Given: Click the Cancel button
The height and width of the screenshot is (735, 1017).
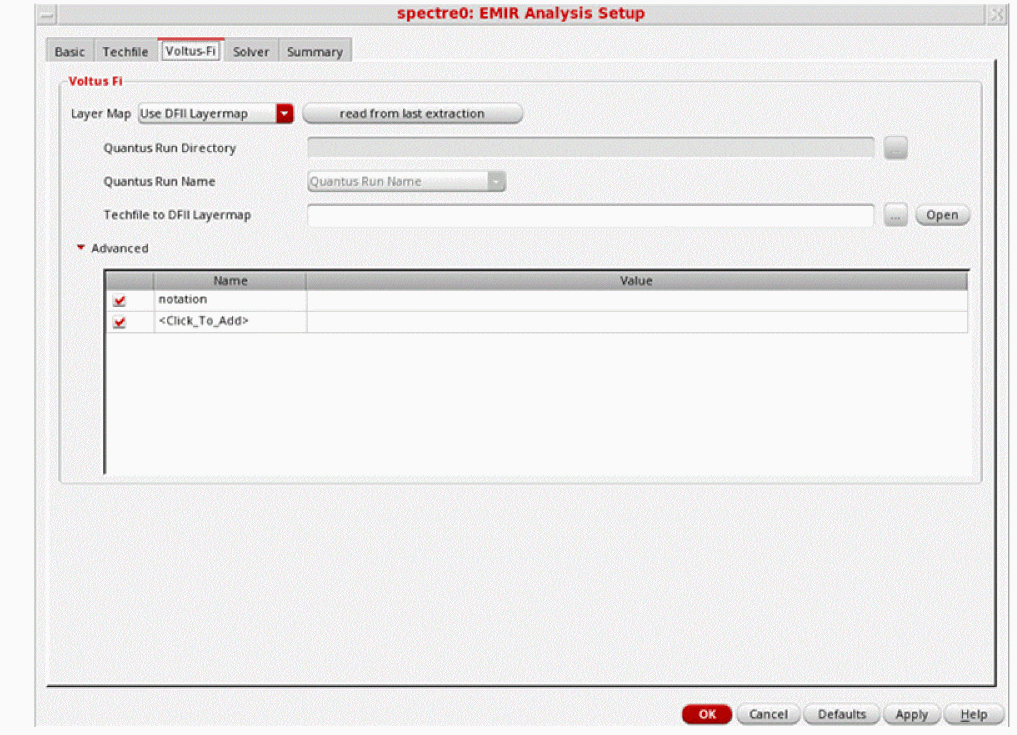Looking at the screenshot, I should (768, 714).
